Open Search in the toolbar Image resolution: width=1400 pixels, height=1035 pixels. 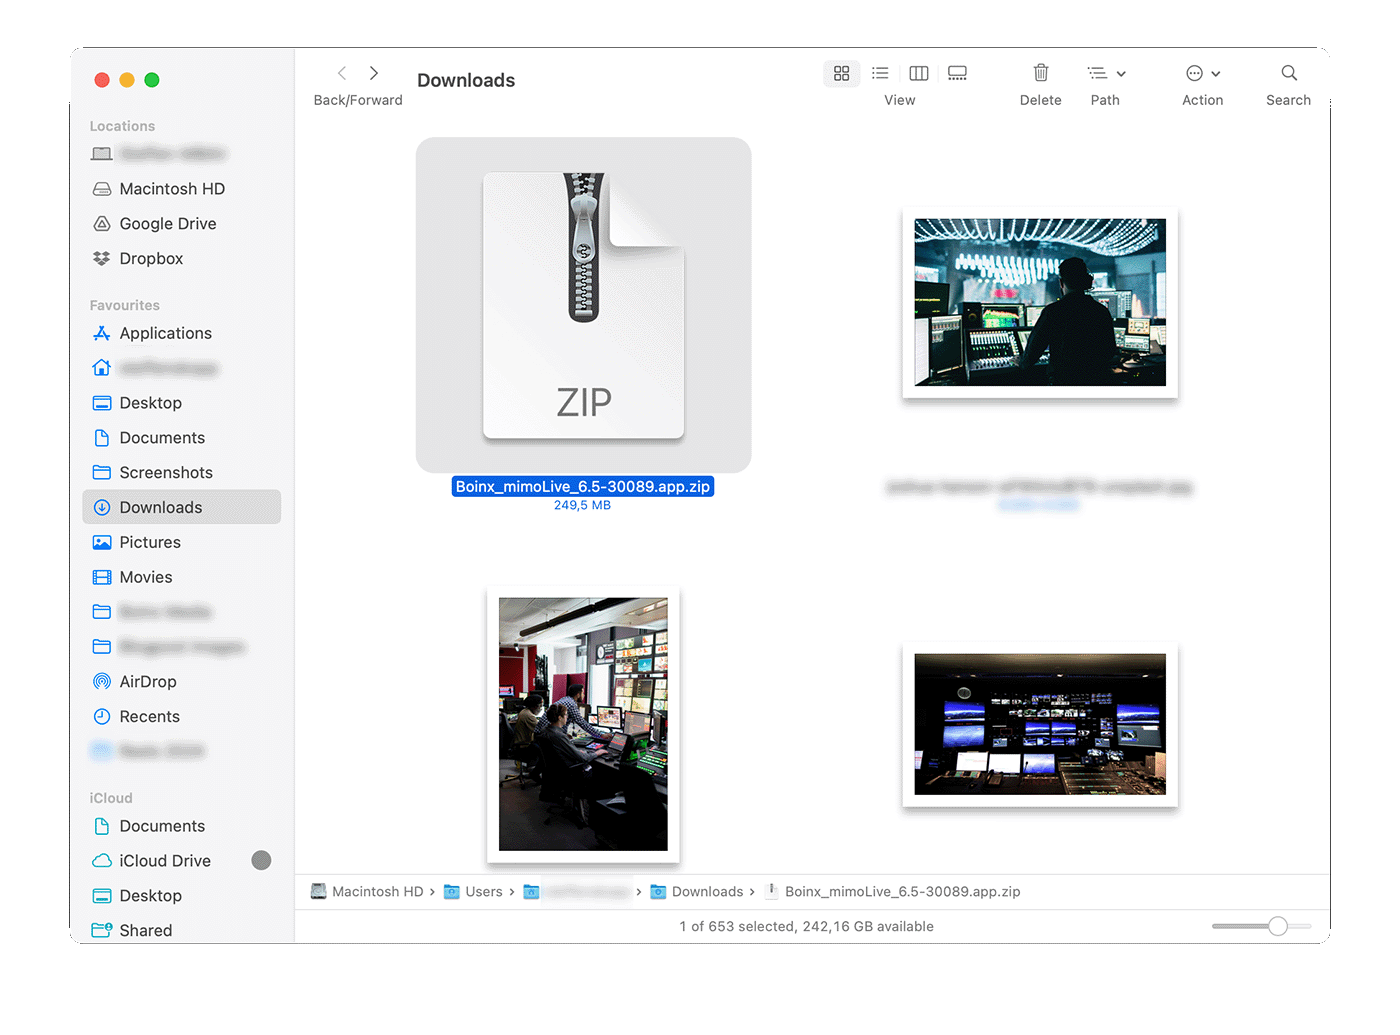coord(1288,73)
